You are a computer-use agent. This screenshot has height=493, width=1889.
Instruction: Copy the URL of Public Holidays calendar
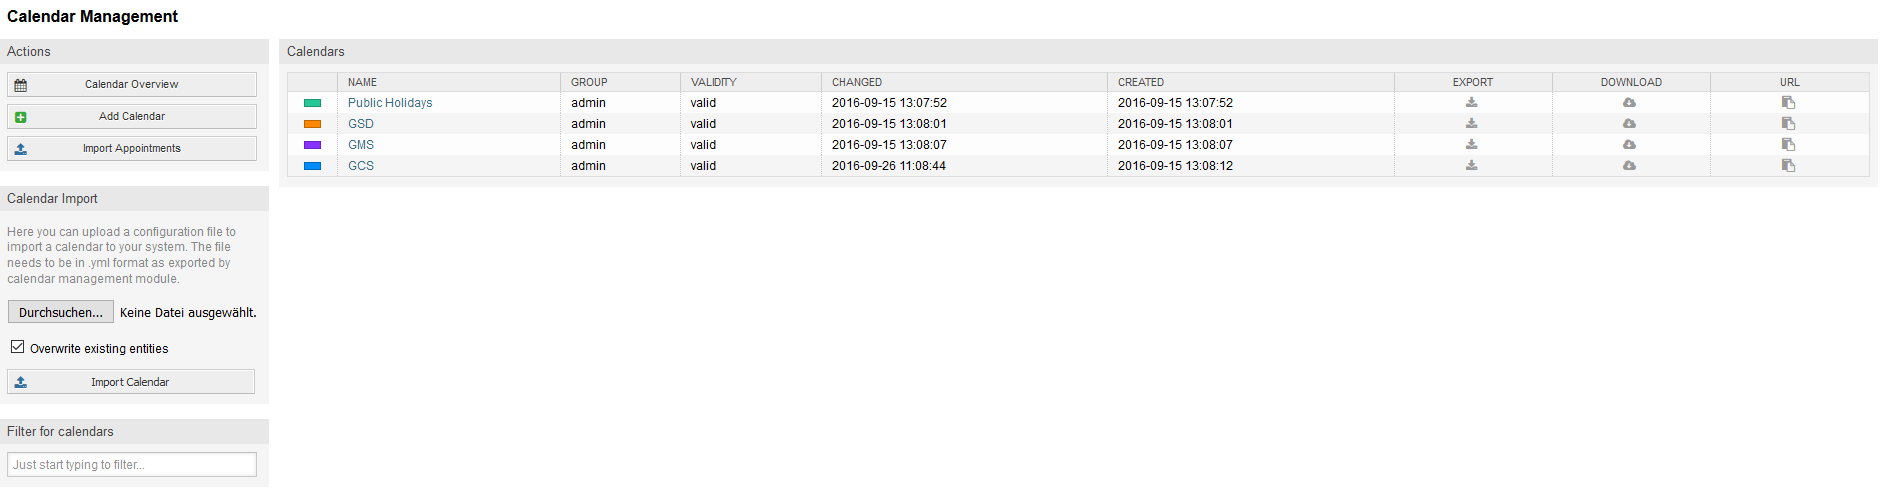coord(1788,103)
